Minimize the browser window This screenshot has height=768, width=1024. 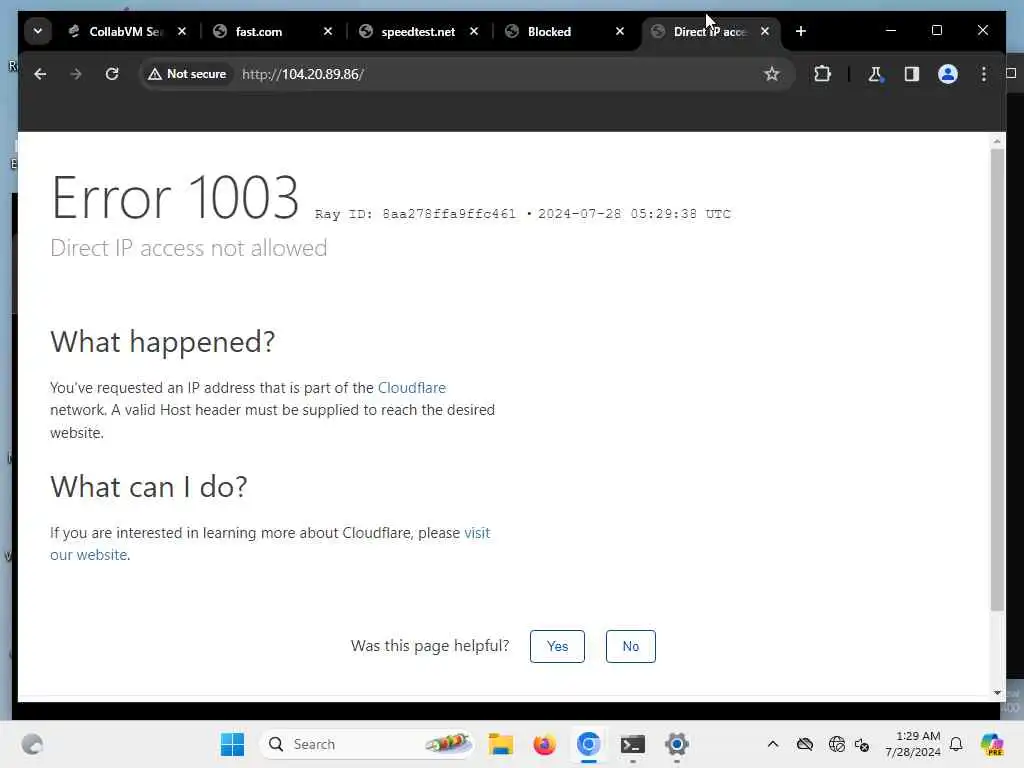pos(891,30)
